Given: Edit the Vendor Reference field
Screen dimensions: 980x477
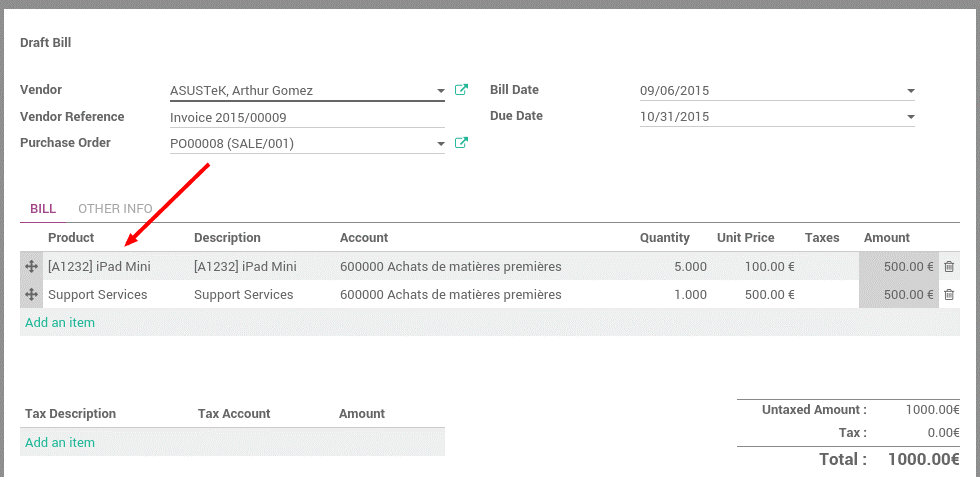Looking at the screenshot, I should coord(306,117).
